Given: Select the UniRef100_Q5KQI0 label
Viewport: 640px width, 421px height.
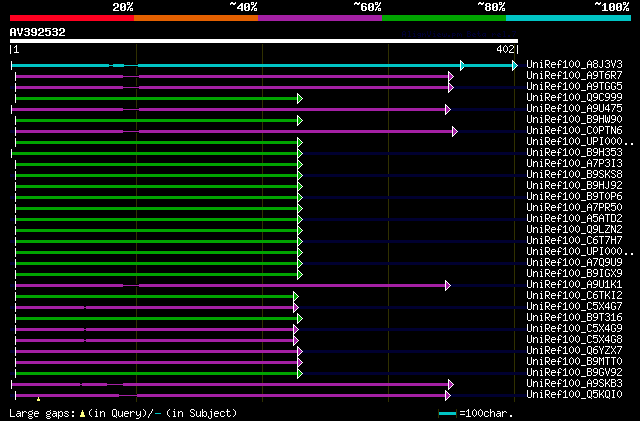Looking at the screenshot, I should pyautogui.click(x=574, y=395).
